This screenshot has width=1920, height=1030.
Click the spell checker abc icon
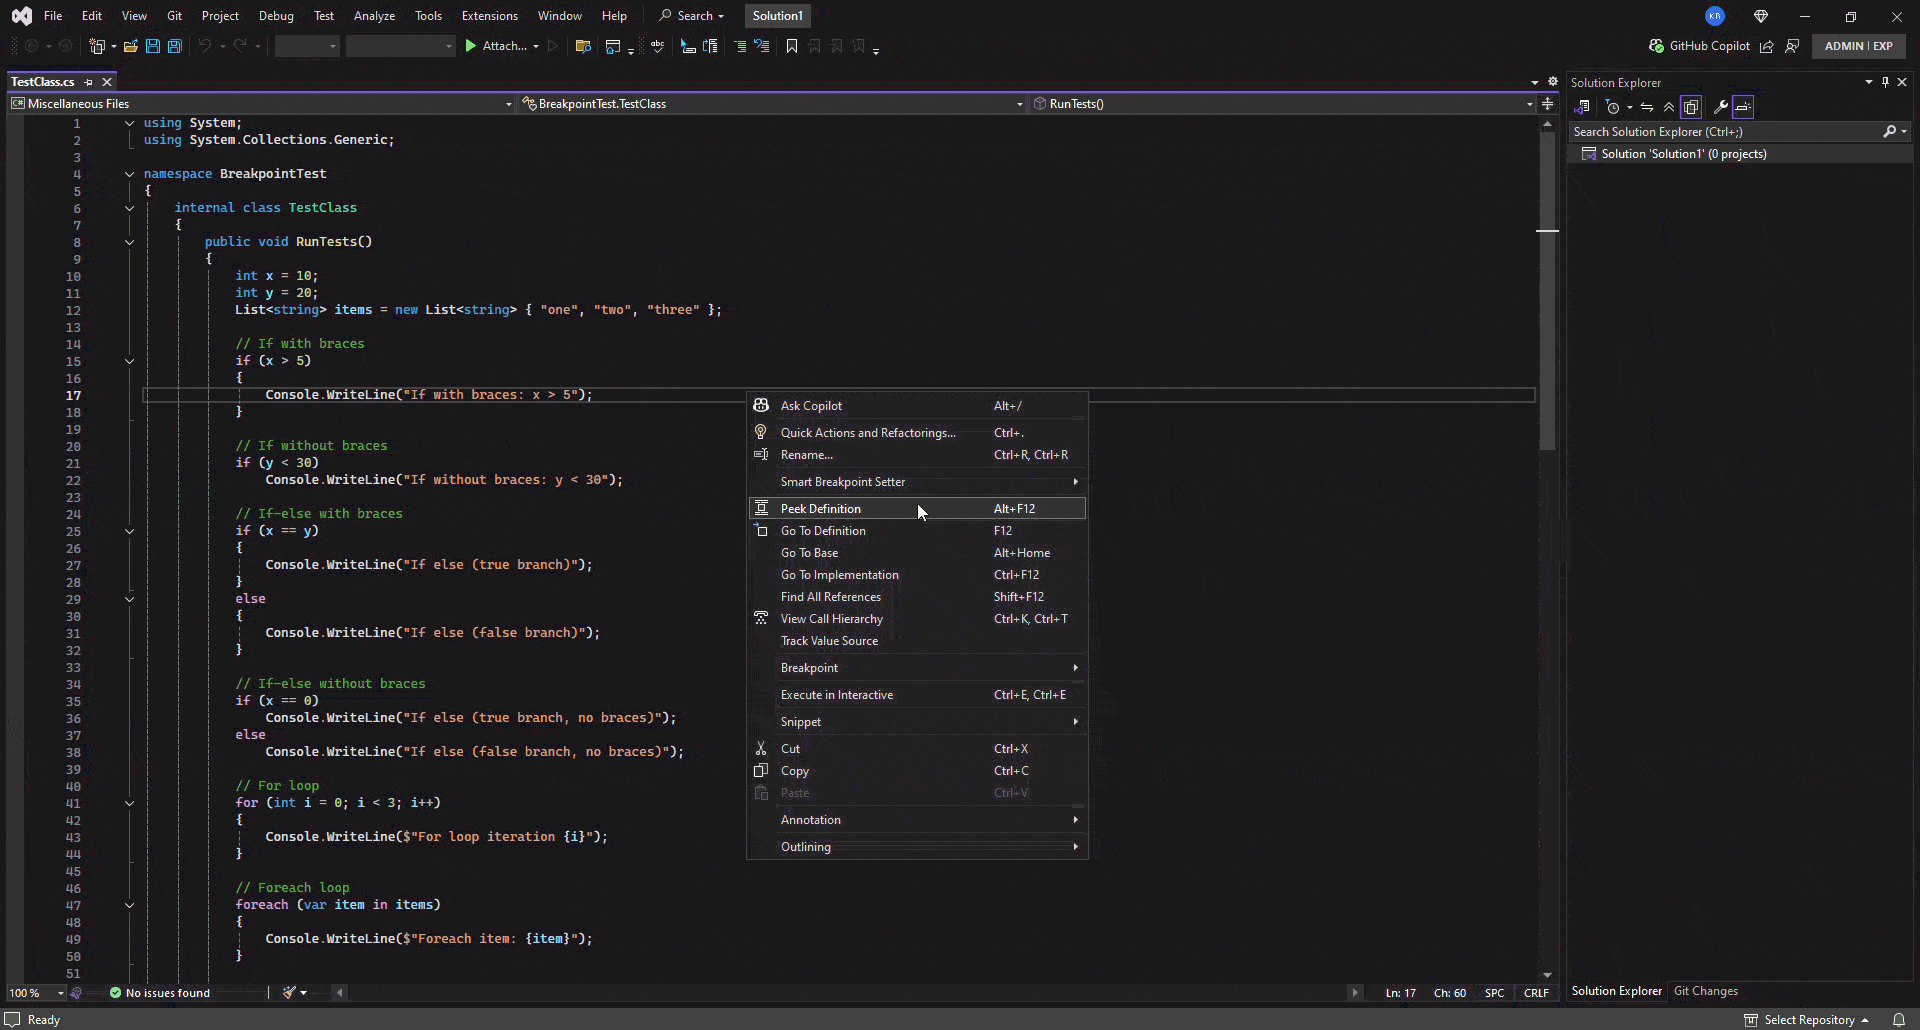(657, 46)
